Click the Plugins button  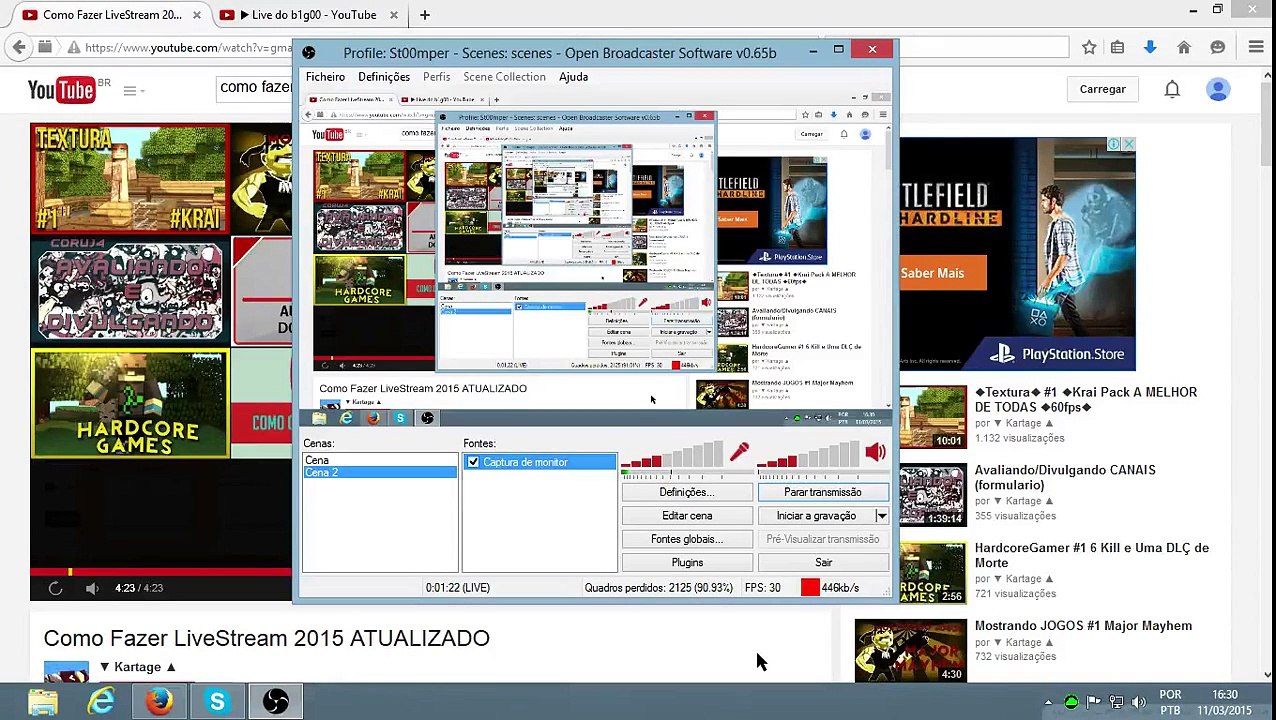click(687, 563)
